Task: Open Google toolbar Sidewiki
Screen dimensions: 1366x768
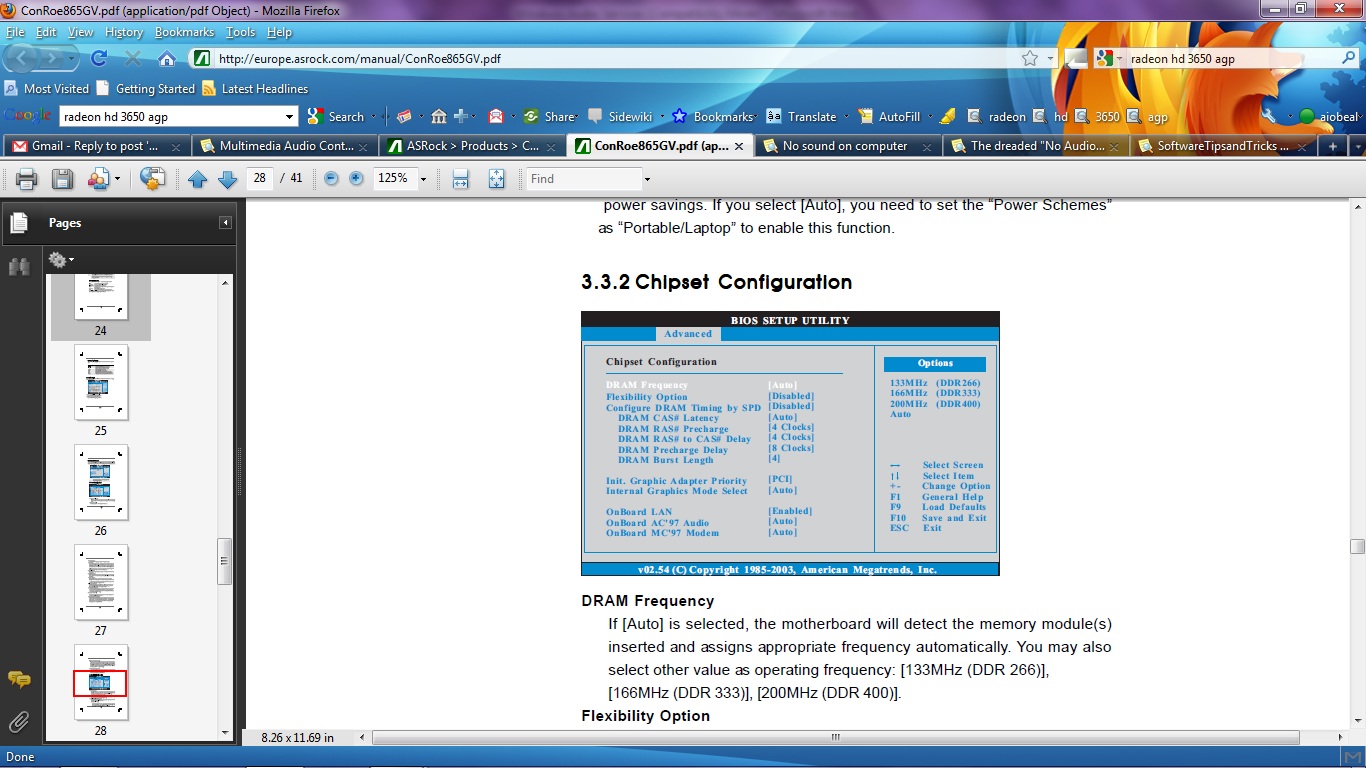Action: click(619, 117)
